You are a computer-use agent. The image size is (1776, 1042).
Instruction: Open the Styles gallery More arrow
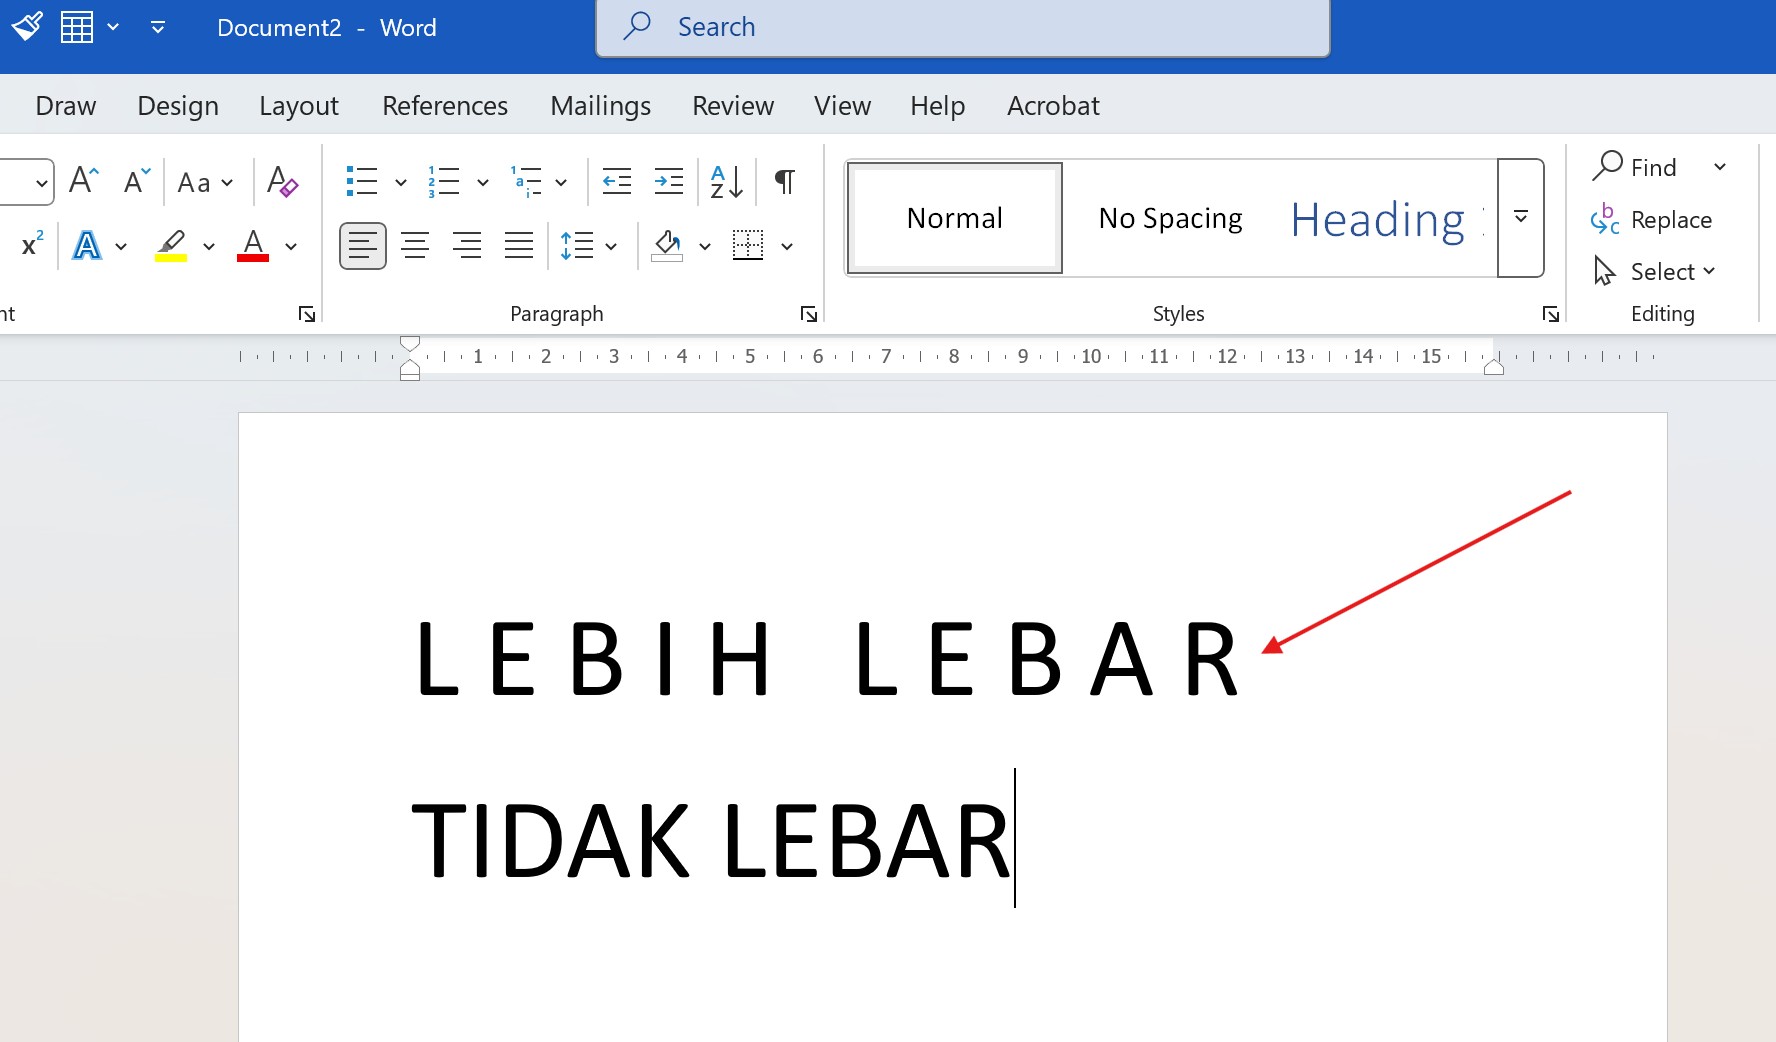tap(1520, 217)
